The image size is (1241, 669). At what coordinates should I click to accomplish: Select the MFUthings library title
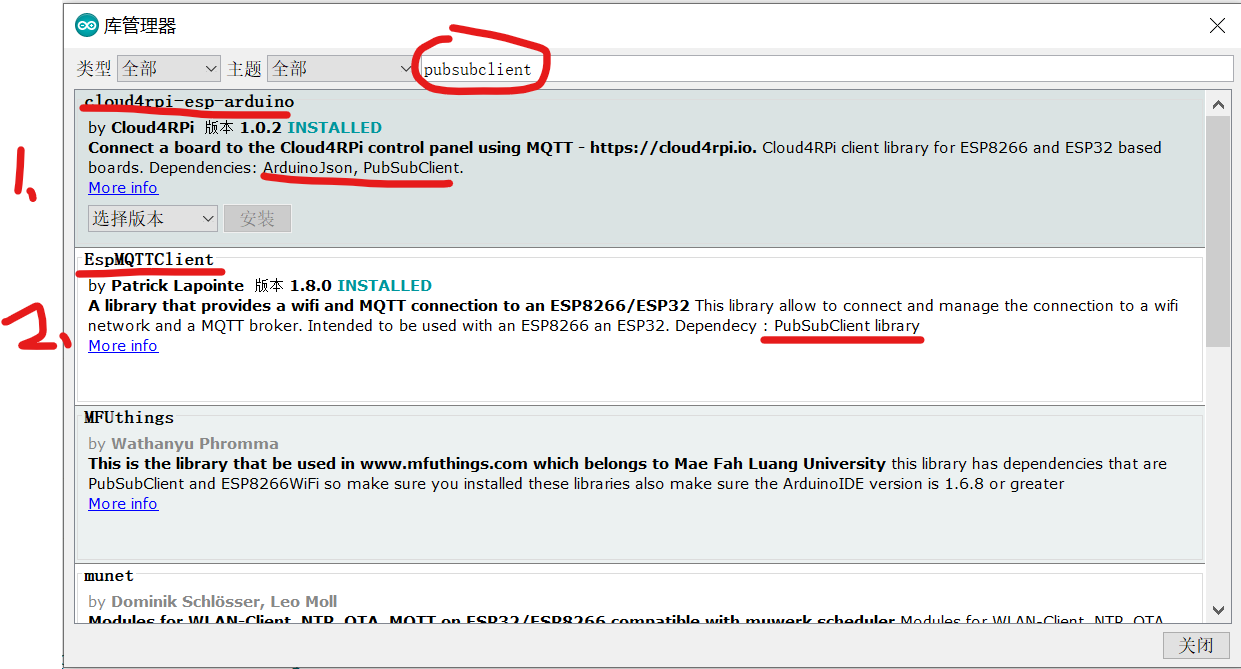tap(129, 418)
